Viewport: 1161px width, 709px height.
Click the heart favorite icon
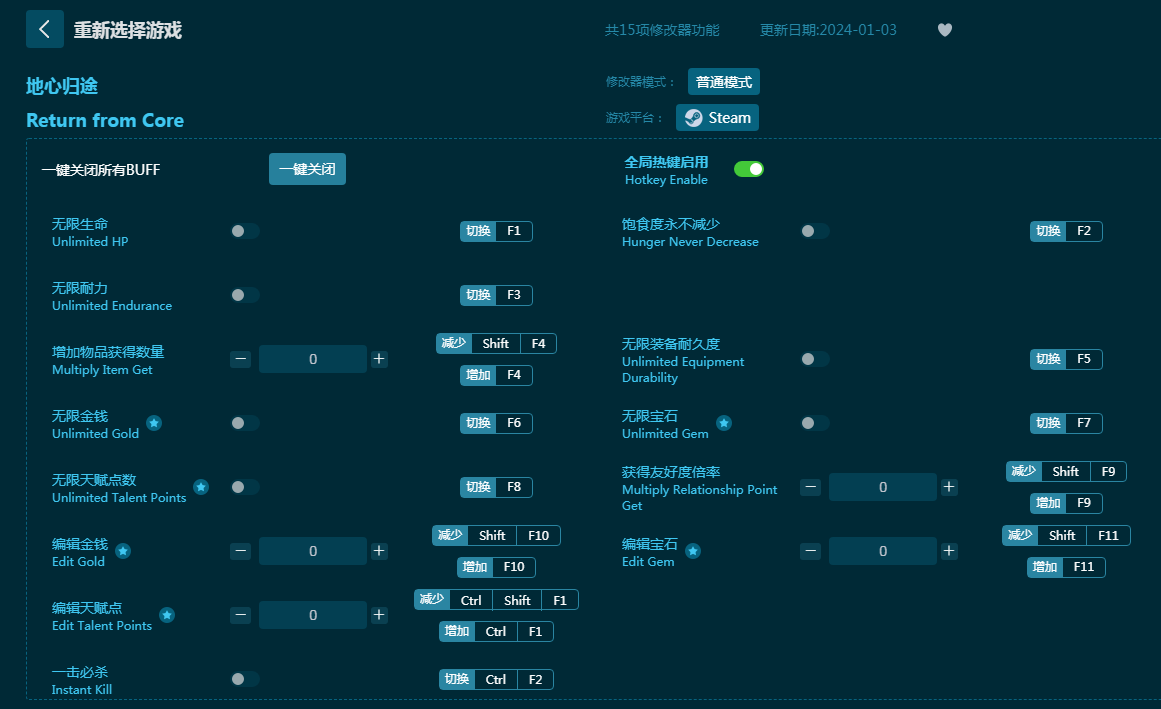pyautogui.click(x=944, y=30)
